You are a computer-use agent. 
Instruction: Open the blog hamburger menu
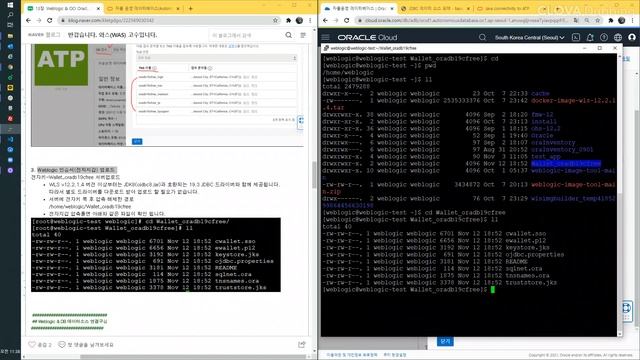pyautogui.click(x=303, y=35)
